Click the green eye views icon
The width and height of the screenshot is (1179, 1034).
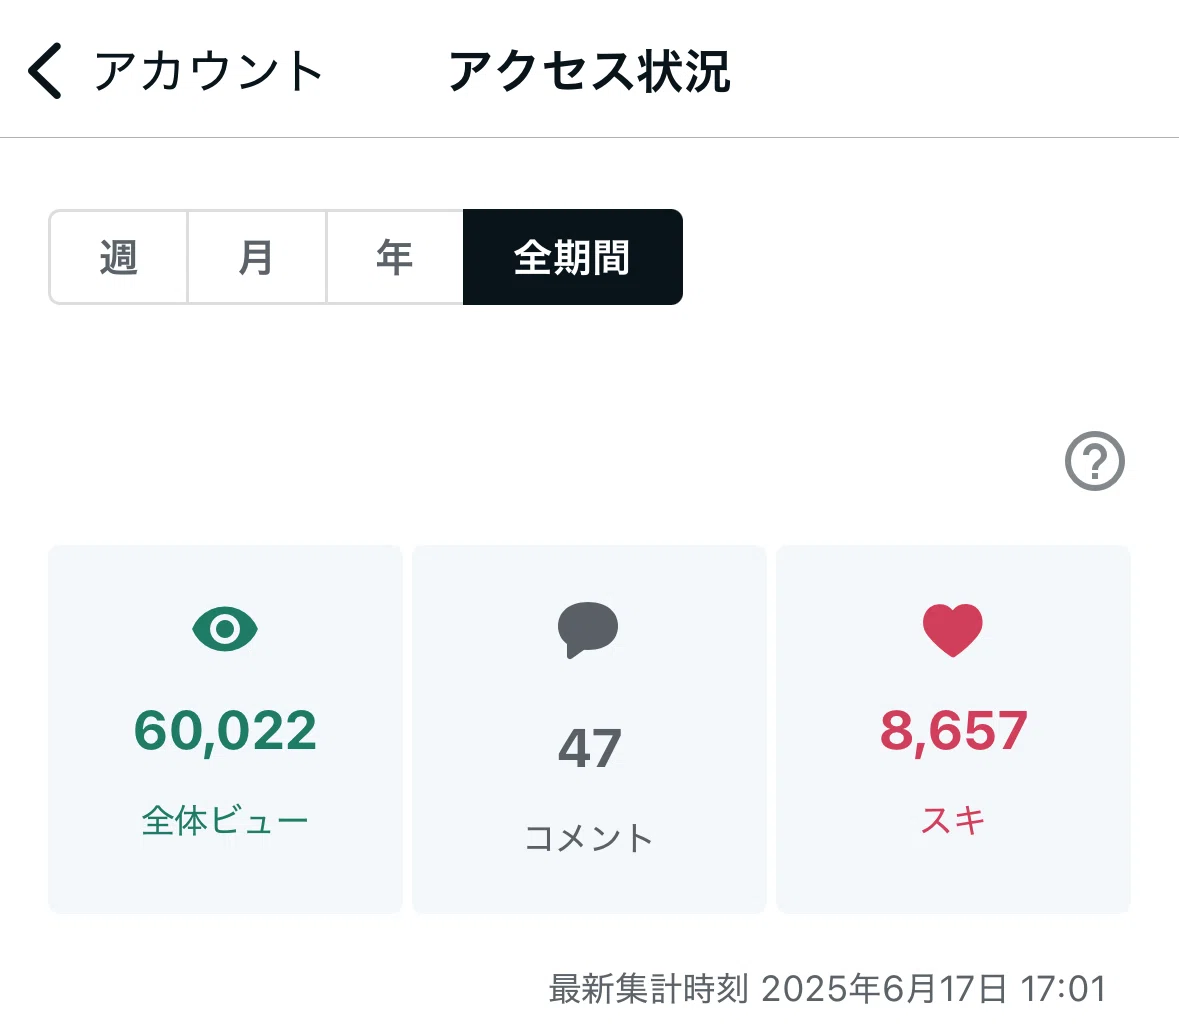[225, 629]
